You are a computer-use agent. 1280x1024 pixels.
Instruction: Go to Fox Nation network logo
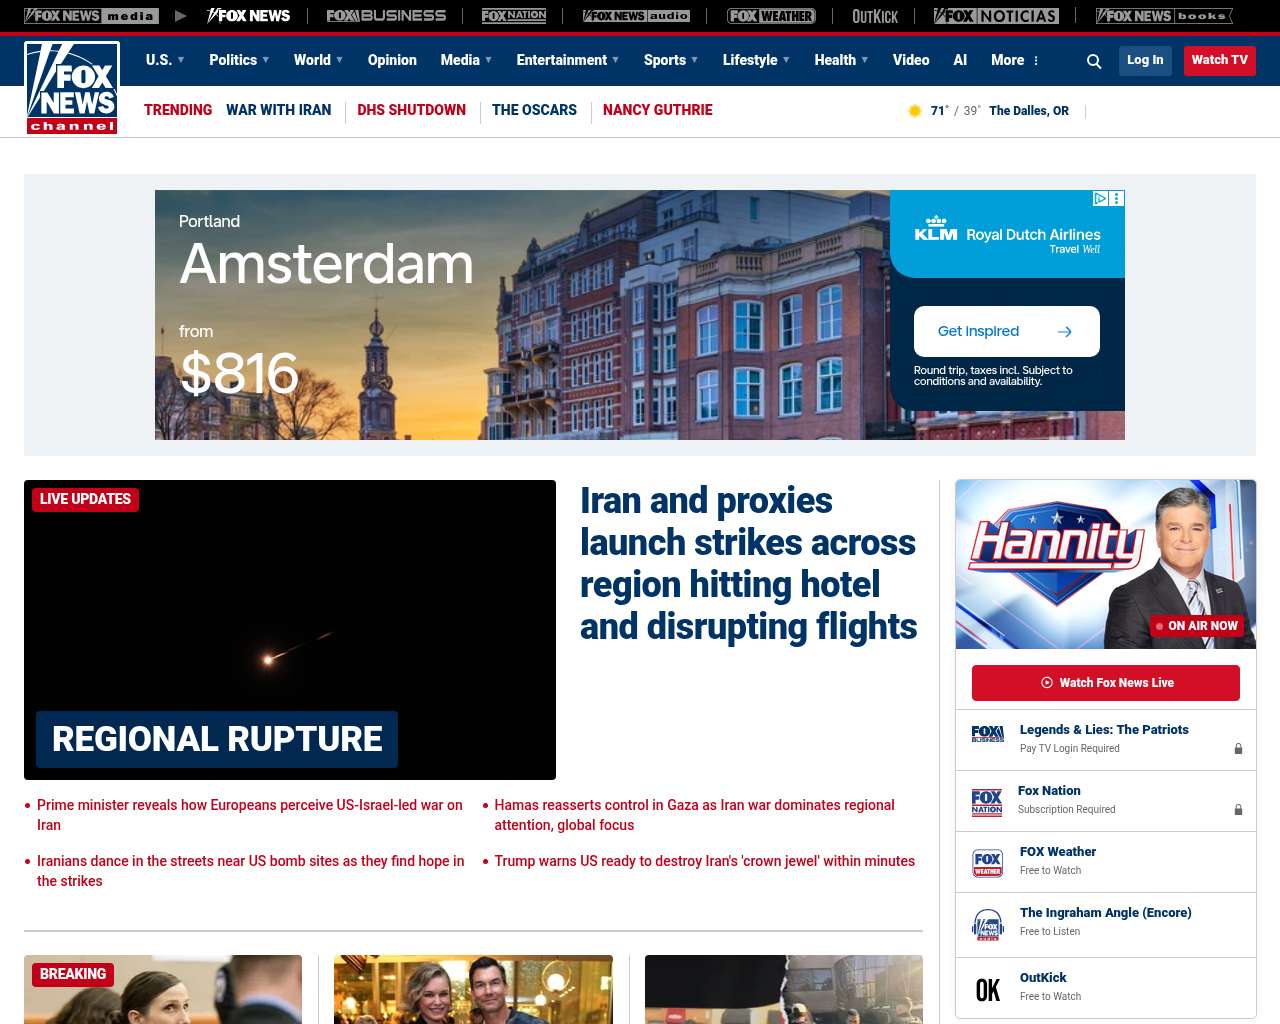point(514,16)
